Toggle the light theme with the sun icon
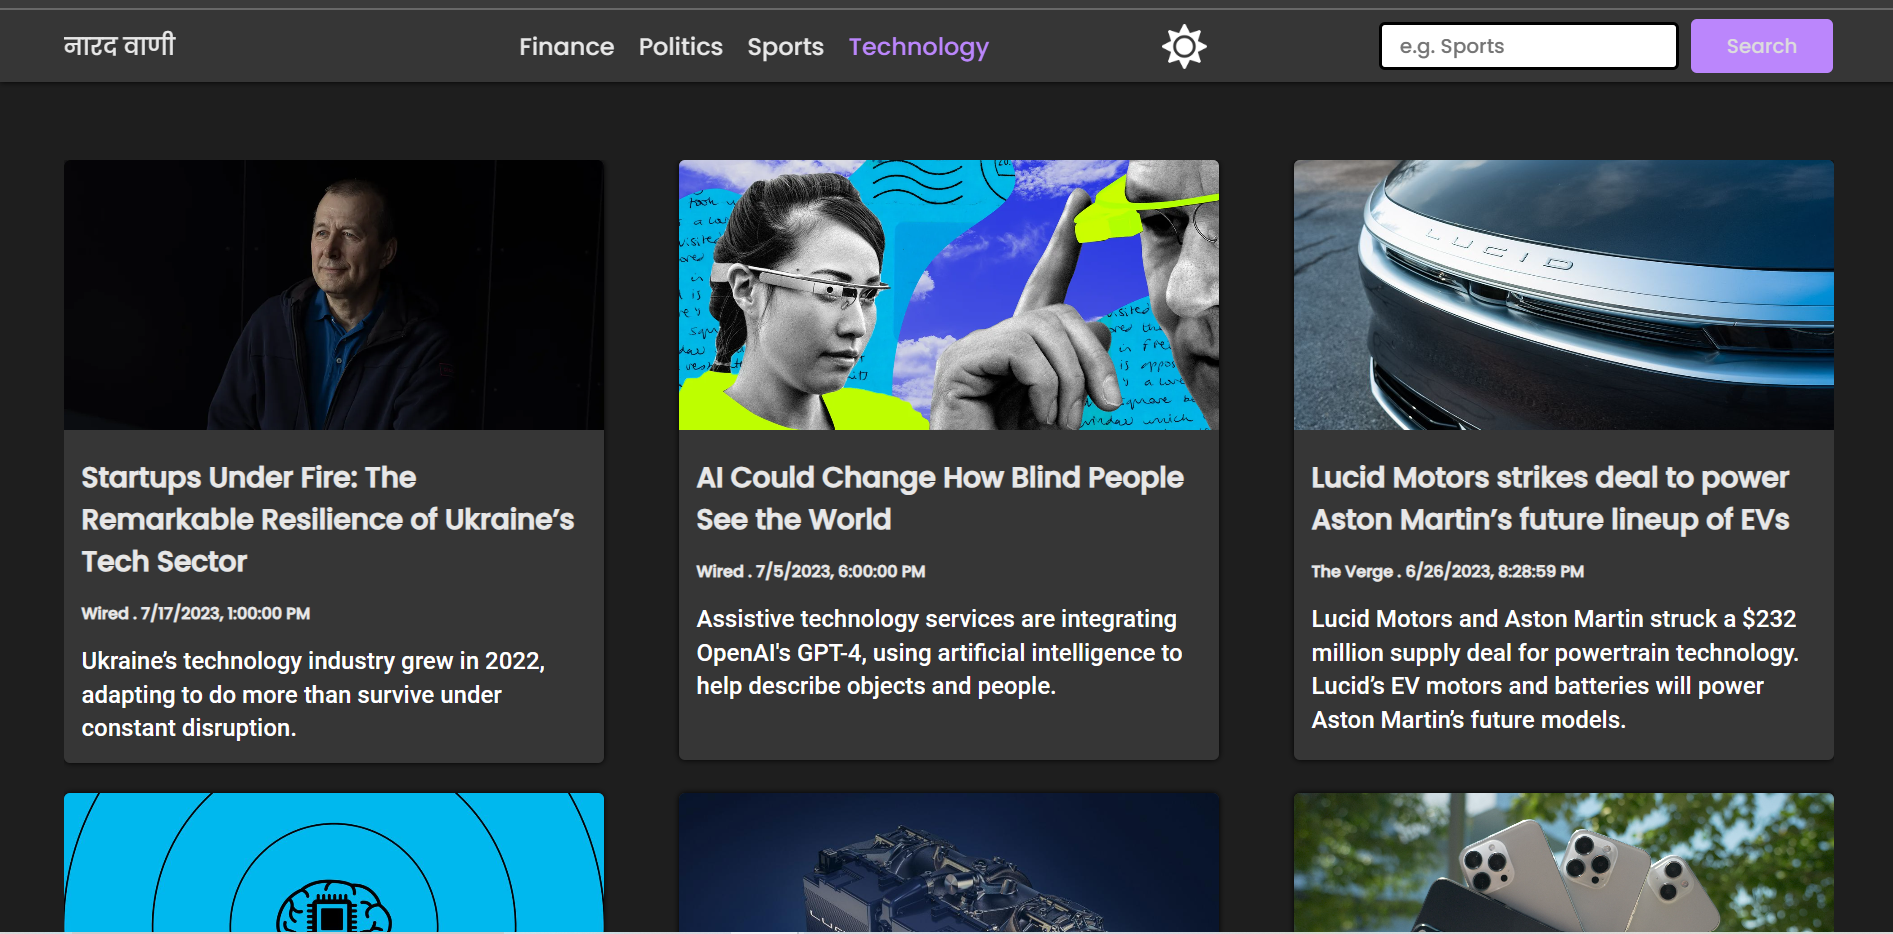 [1184, 45]
